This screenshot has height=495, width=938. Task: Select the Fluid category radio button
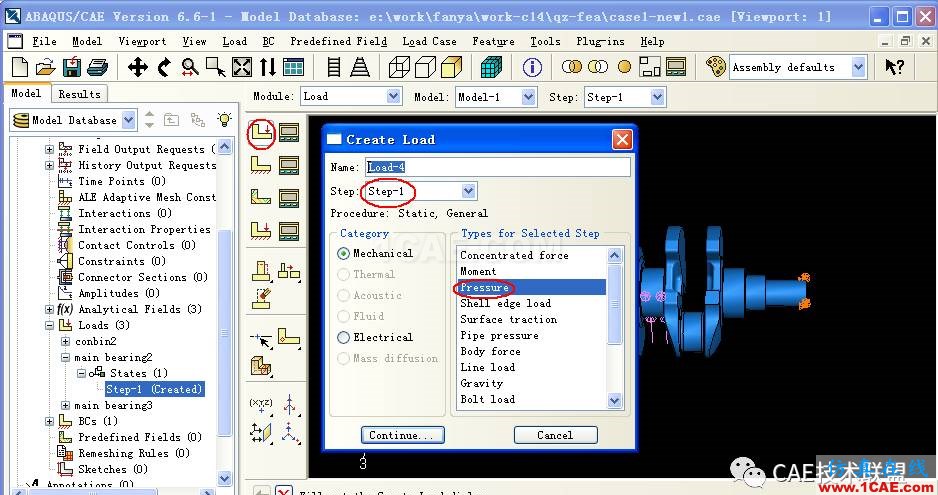(x=343, y=317)
